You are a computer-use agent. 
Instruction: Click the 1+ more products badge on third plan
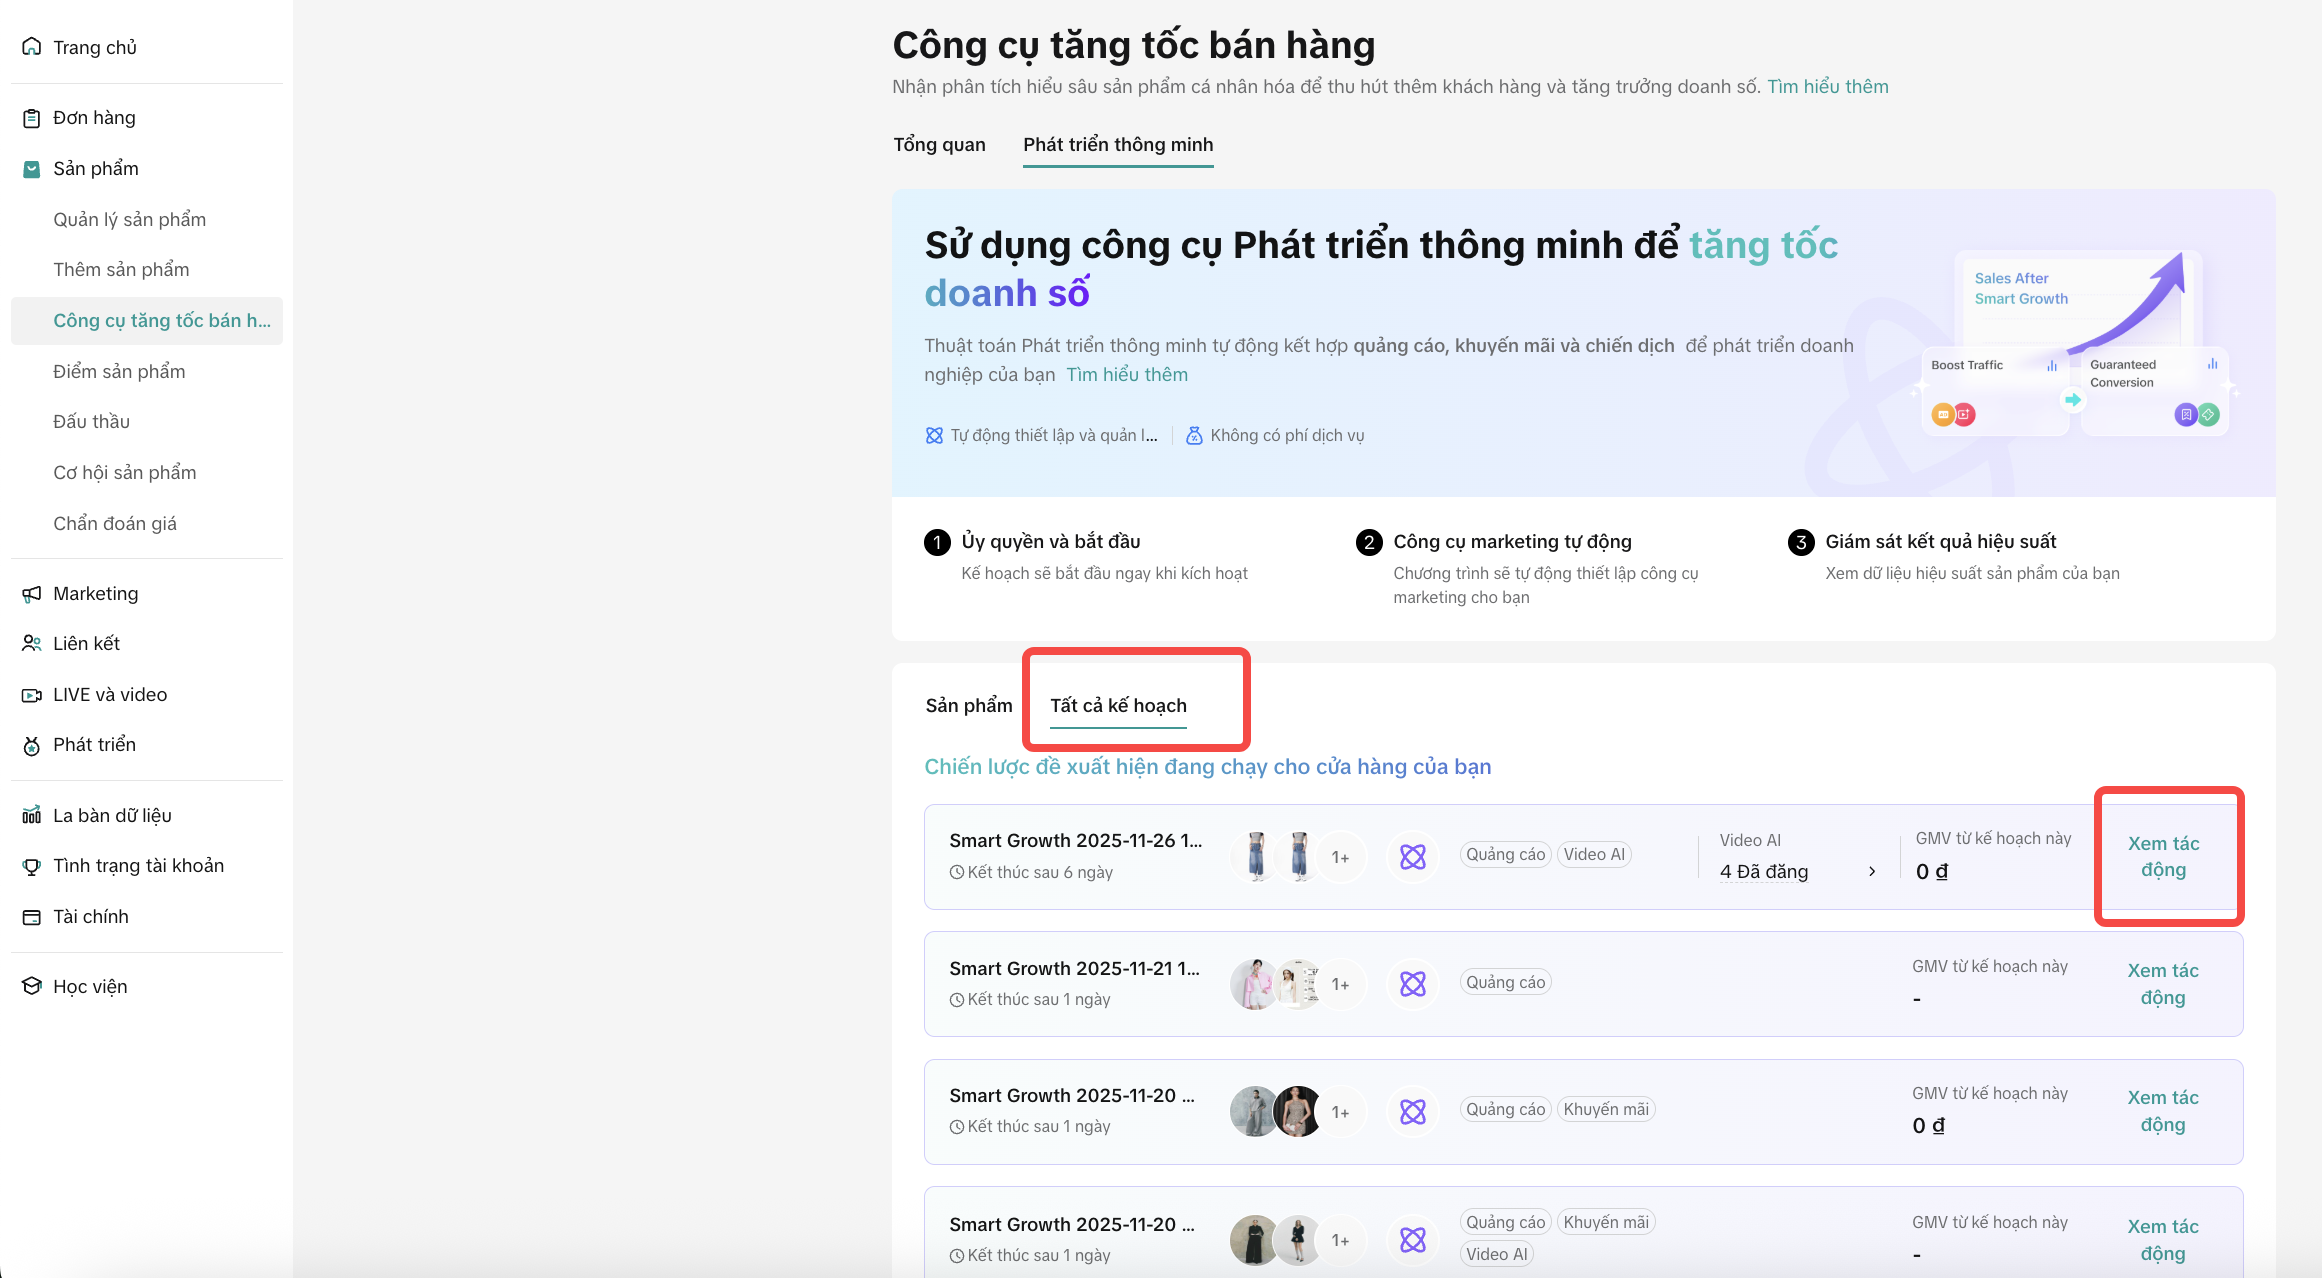1340,1112
